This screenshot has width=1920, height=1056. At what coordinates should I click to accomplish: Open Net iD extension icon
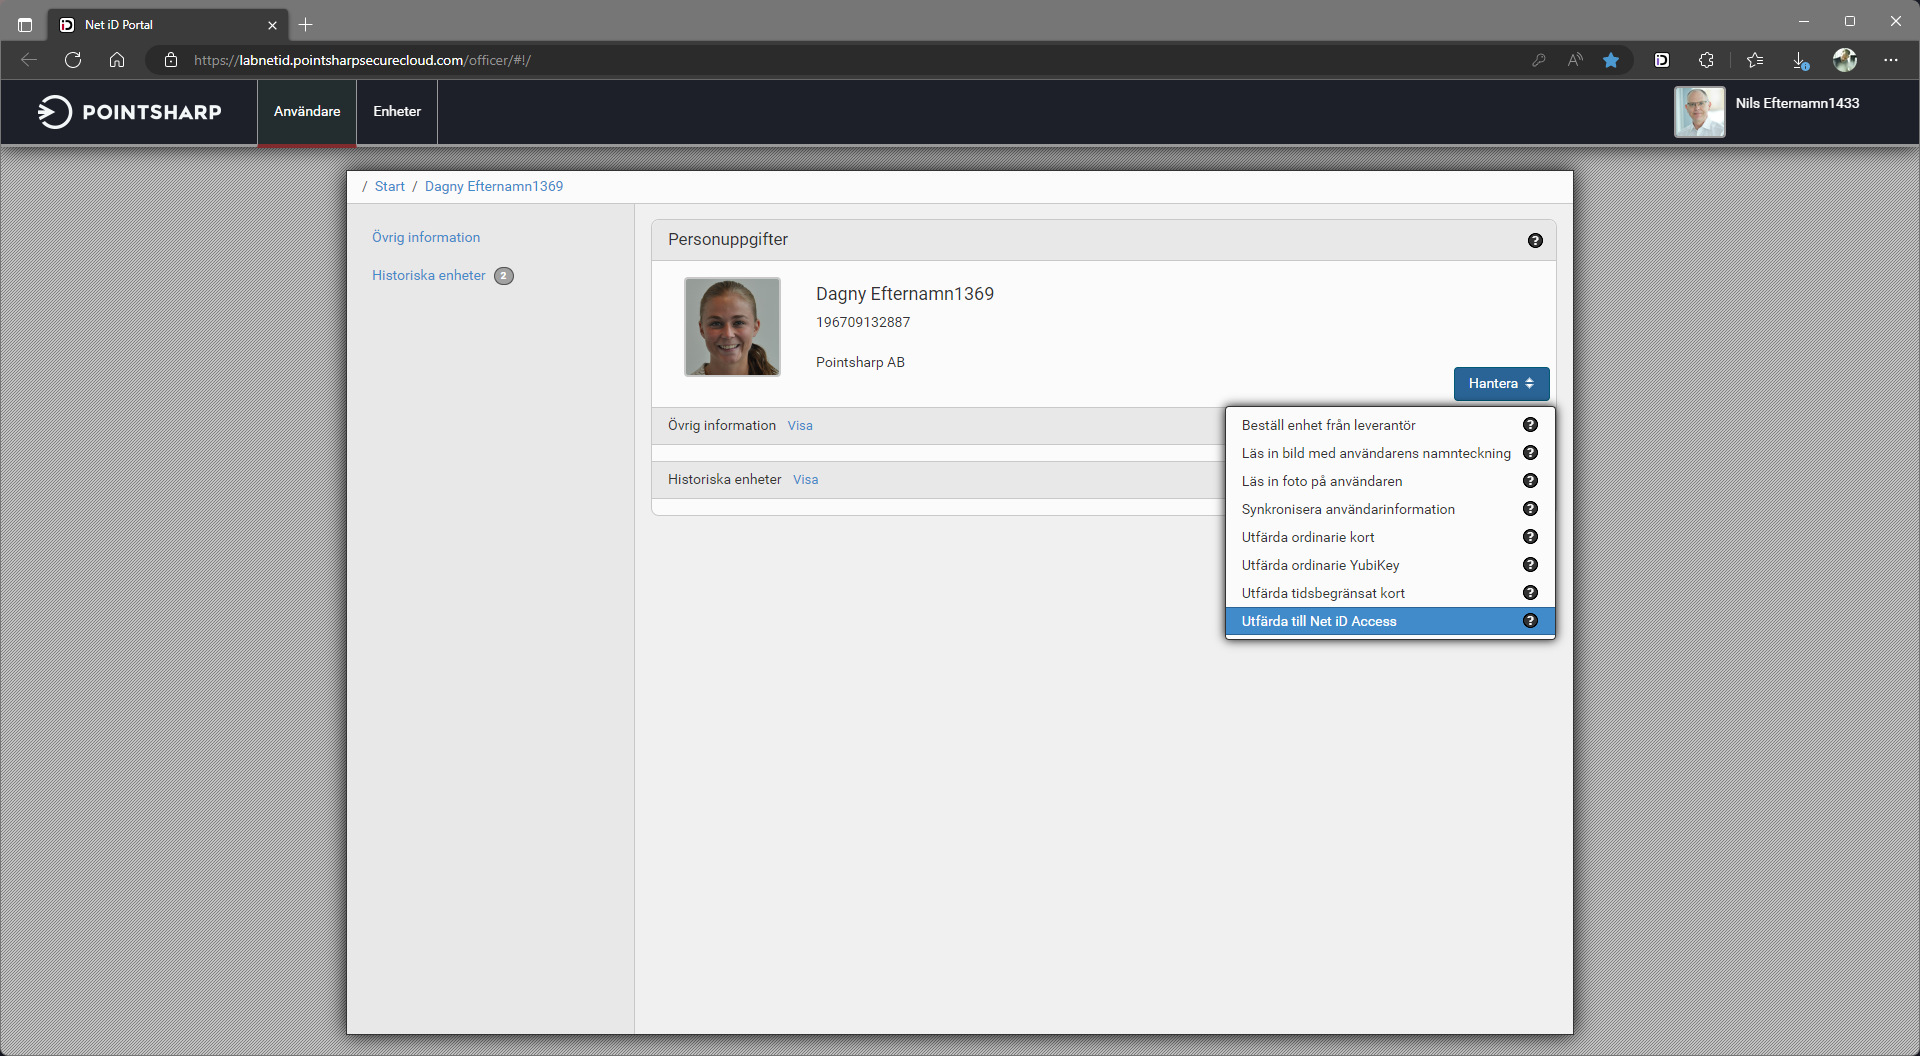[x=1662, y=60]
